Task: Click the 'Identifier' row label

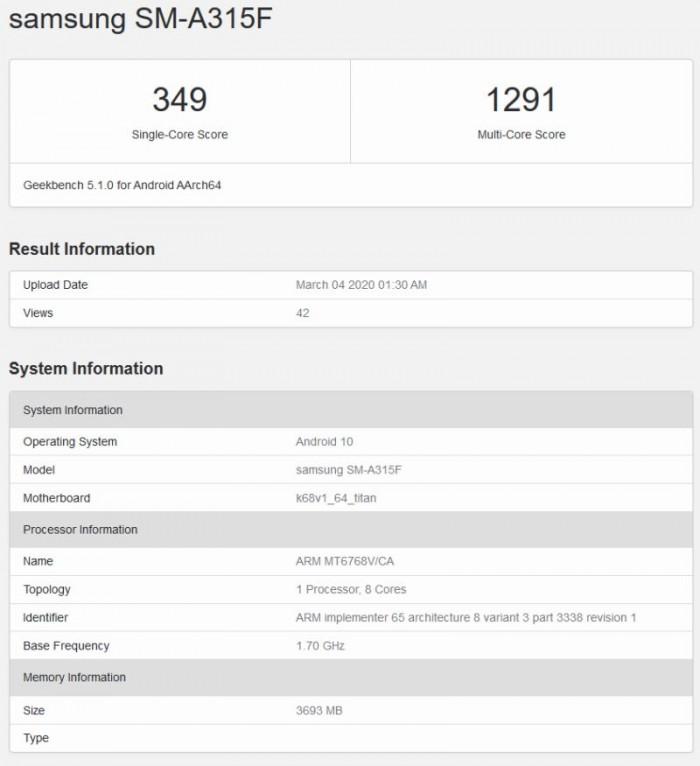Action: pos(45,617)
